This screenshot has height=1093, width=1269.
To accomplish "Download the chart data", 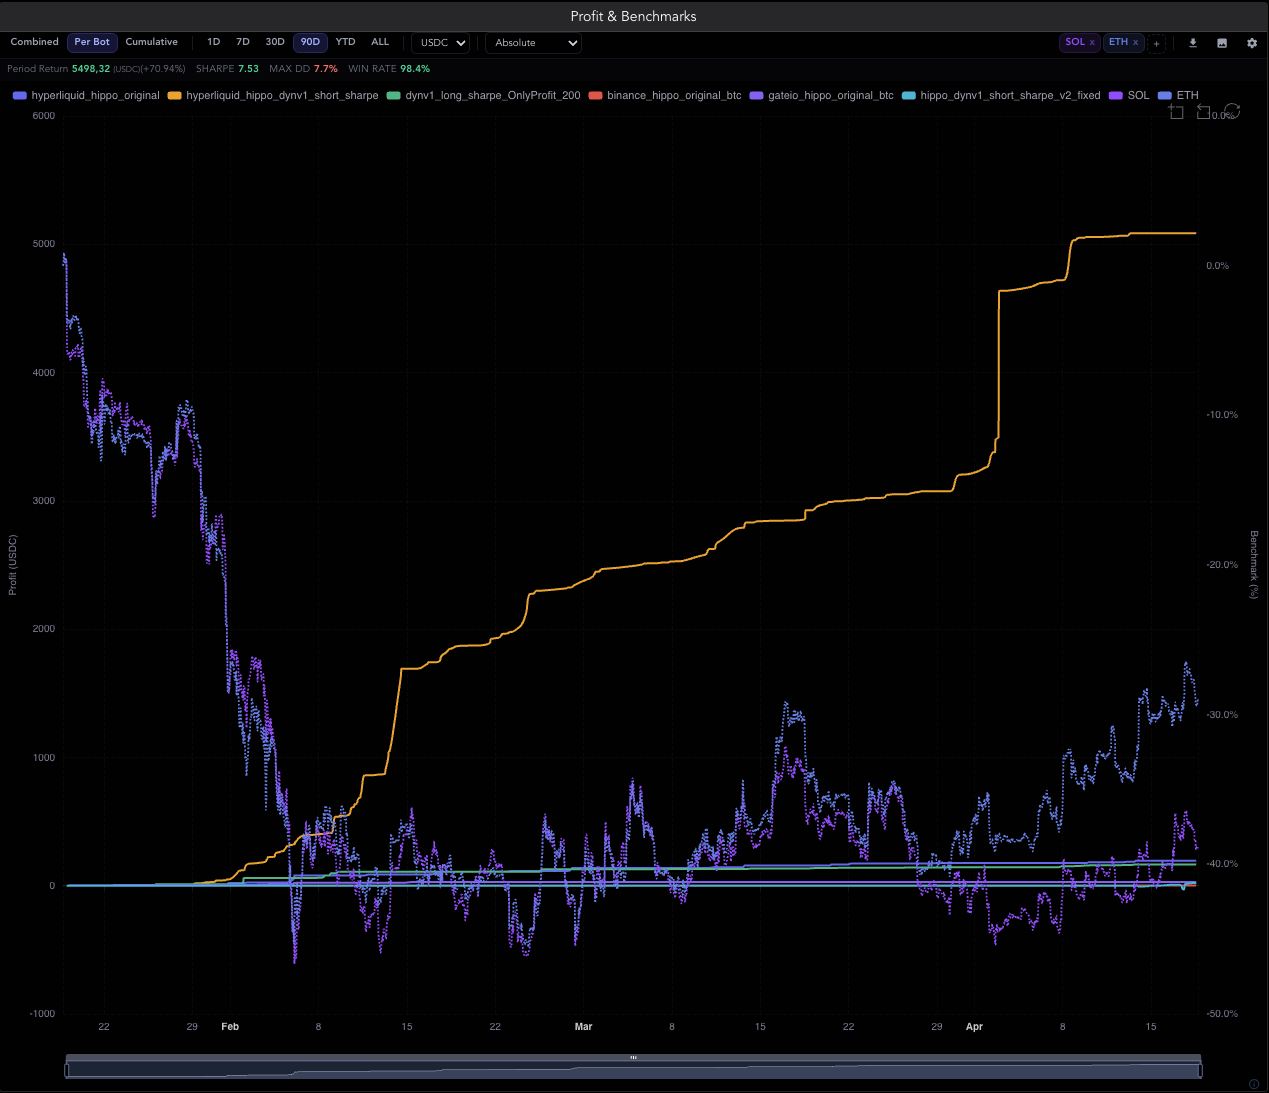I will (x=1192, y=43).
